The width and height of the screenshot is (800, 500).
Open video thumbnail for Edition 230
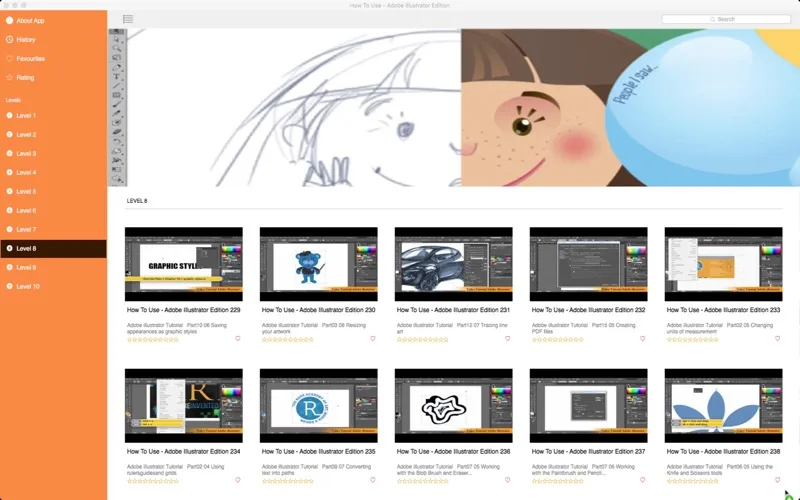[319, 264]
